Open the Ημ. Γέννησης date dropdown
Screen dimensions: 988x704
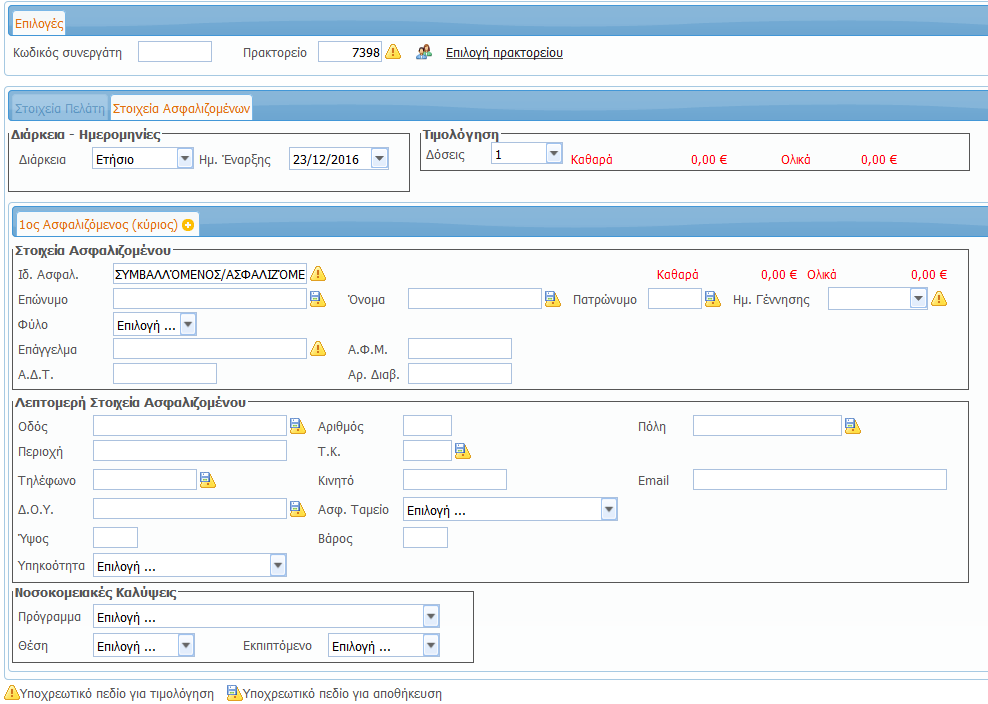coord(919,299)
